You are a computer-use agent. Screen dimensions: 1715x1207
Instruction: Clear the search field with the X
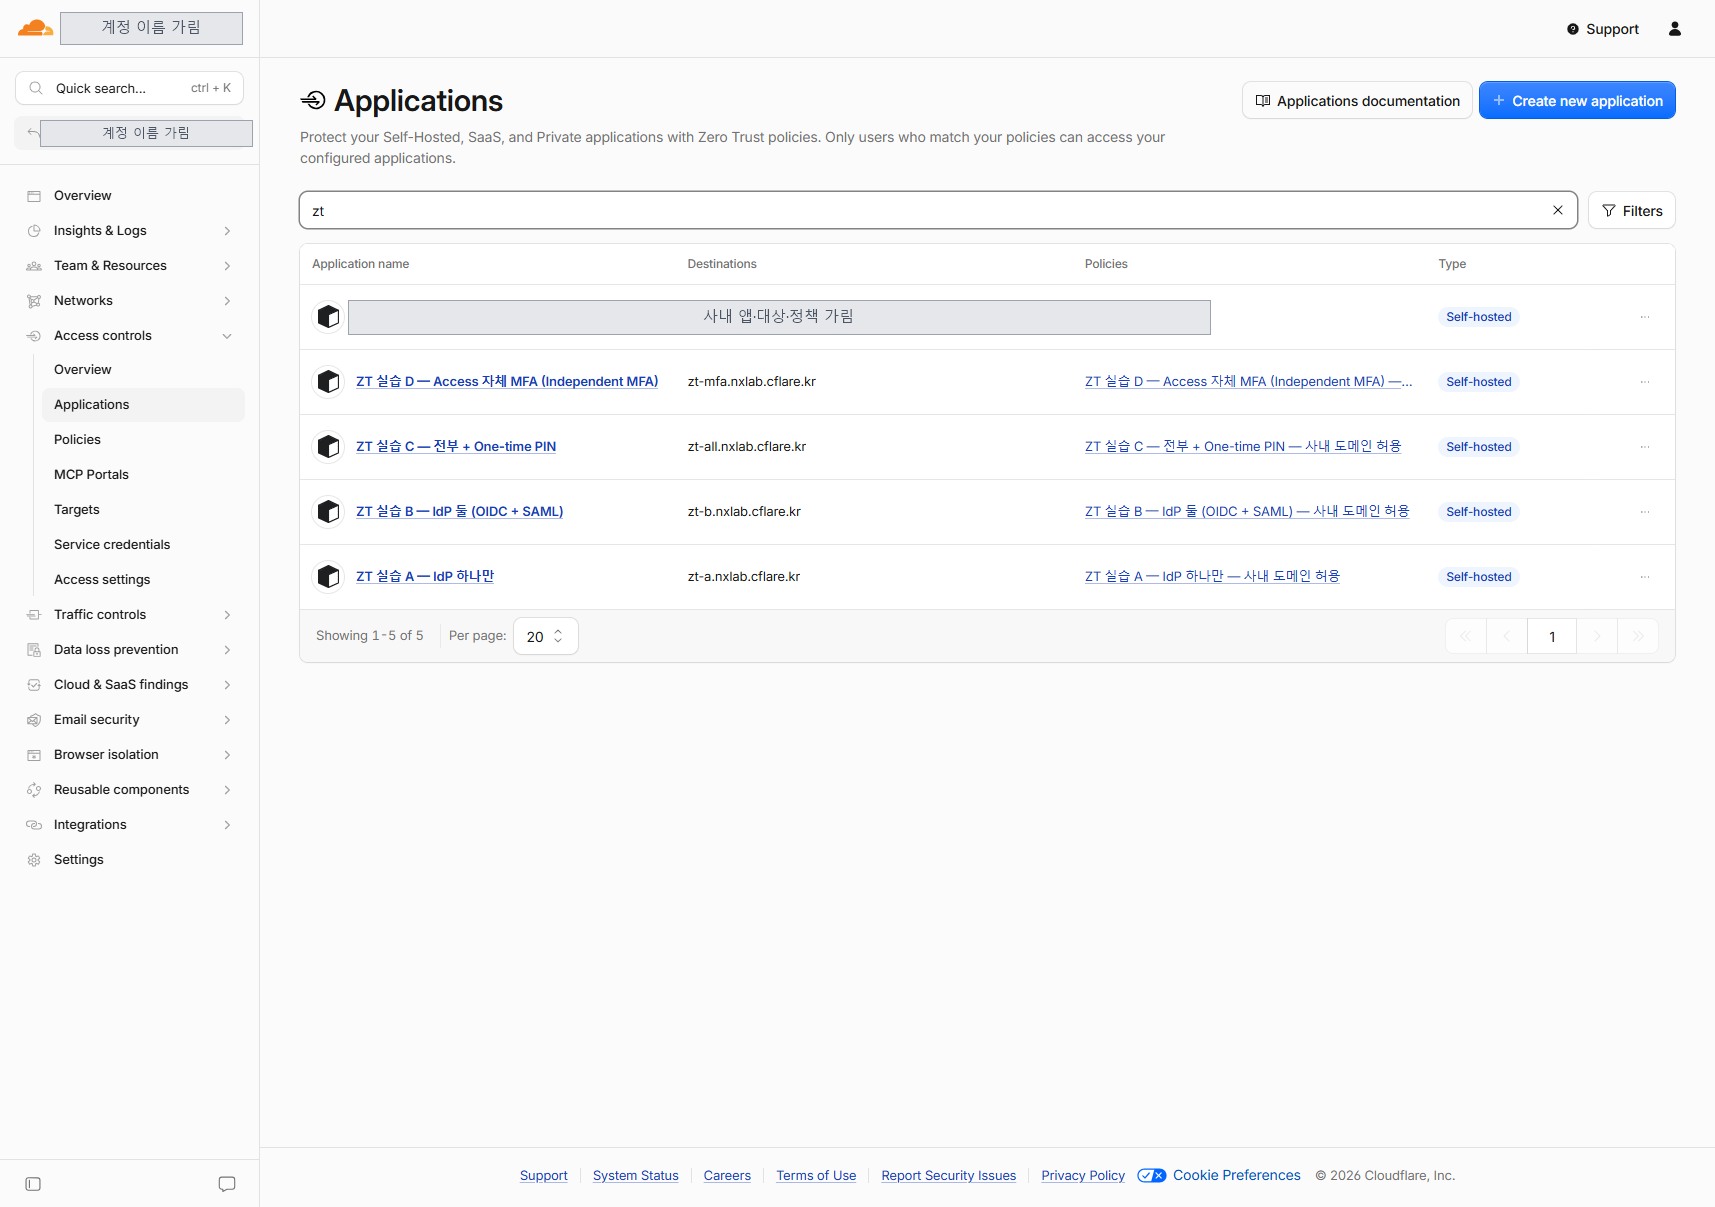[1557, 210]
